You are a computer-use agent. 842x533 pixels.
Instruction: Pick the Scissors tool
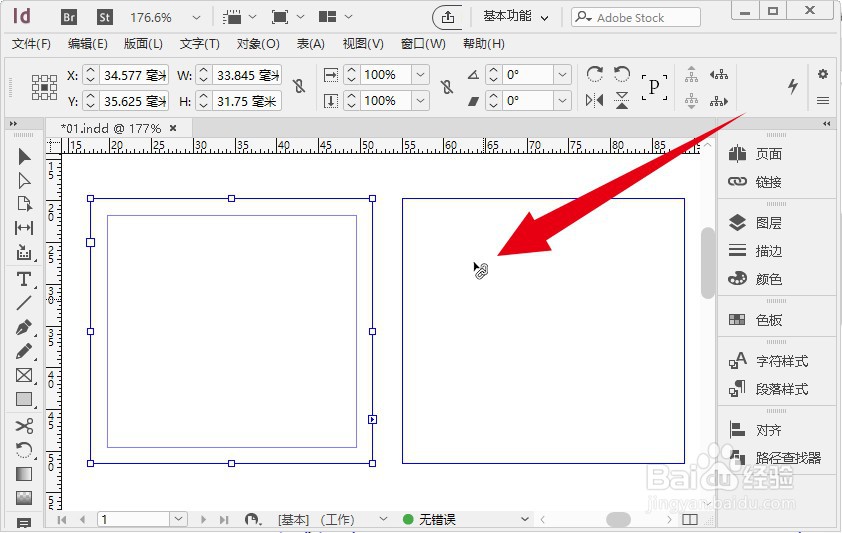24,426
